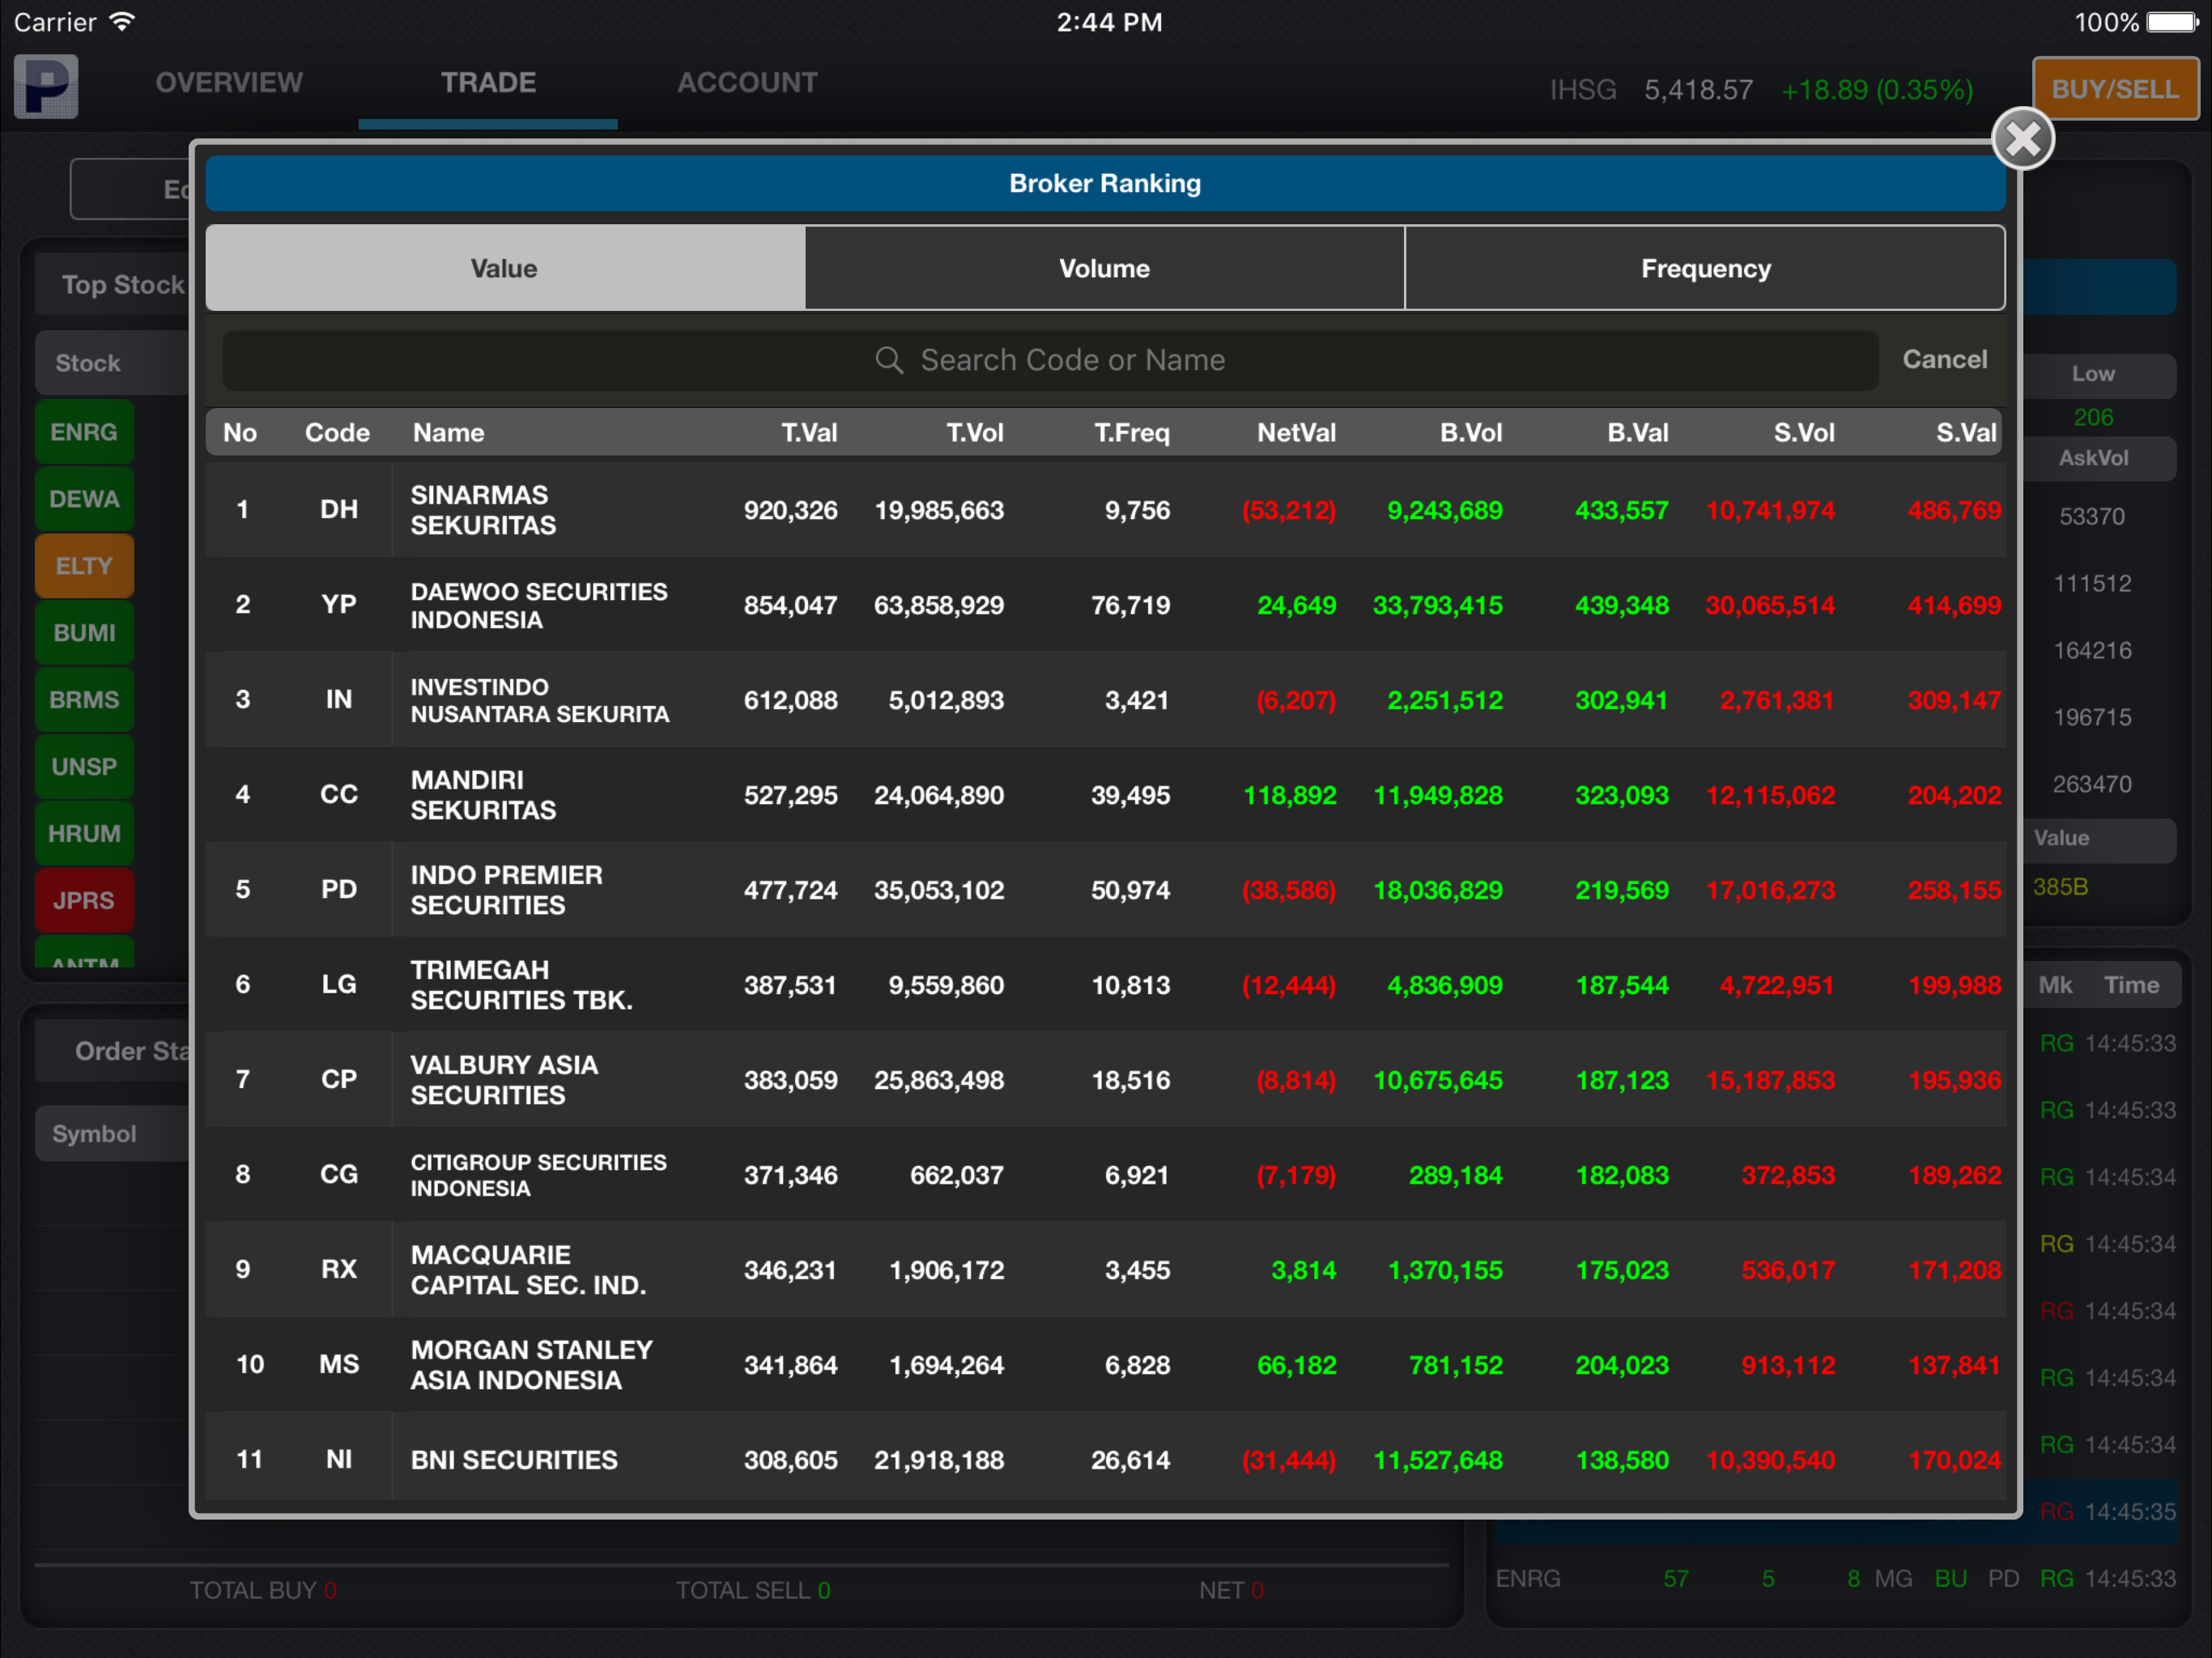
Task: Select the MANDIRI SEKURITAS broker row
Action: [x=1105, y=795]
